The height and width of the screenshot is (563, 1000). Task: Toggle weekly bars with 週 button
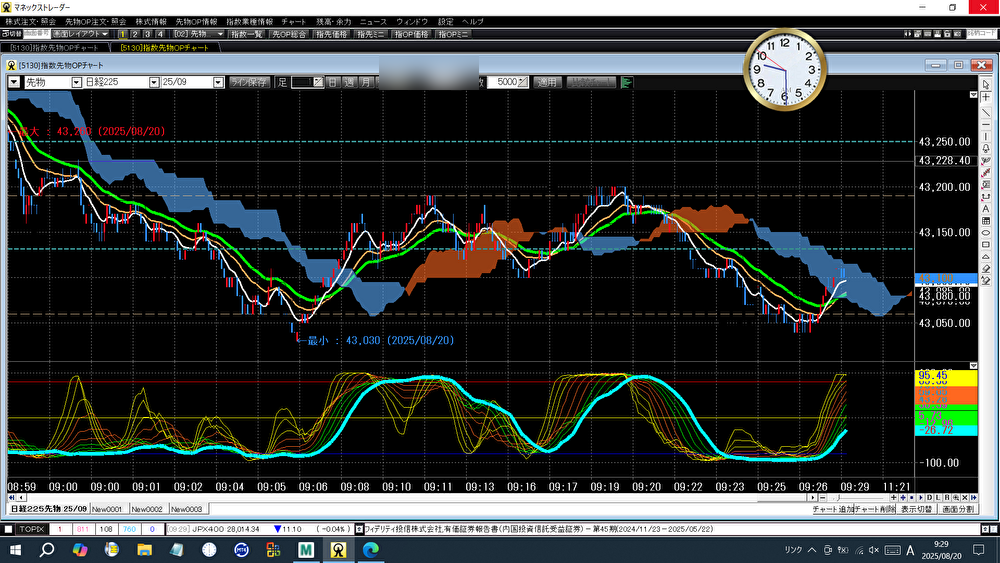349,82
